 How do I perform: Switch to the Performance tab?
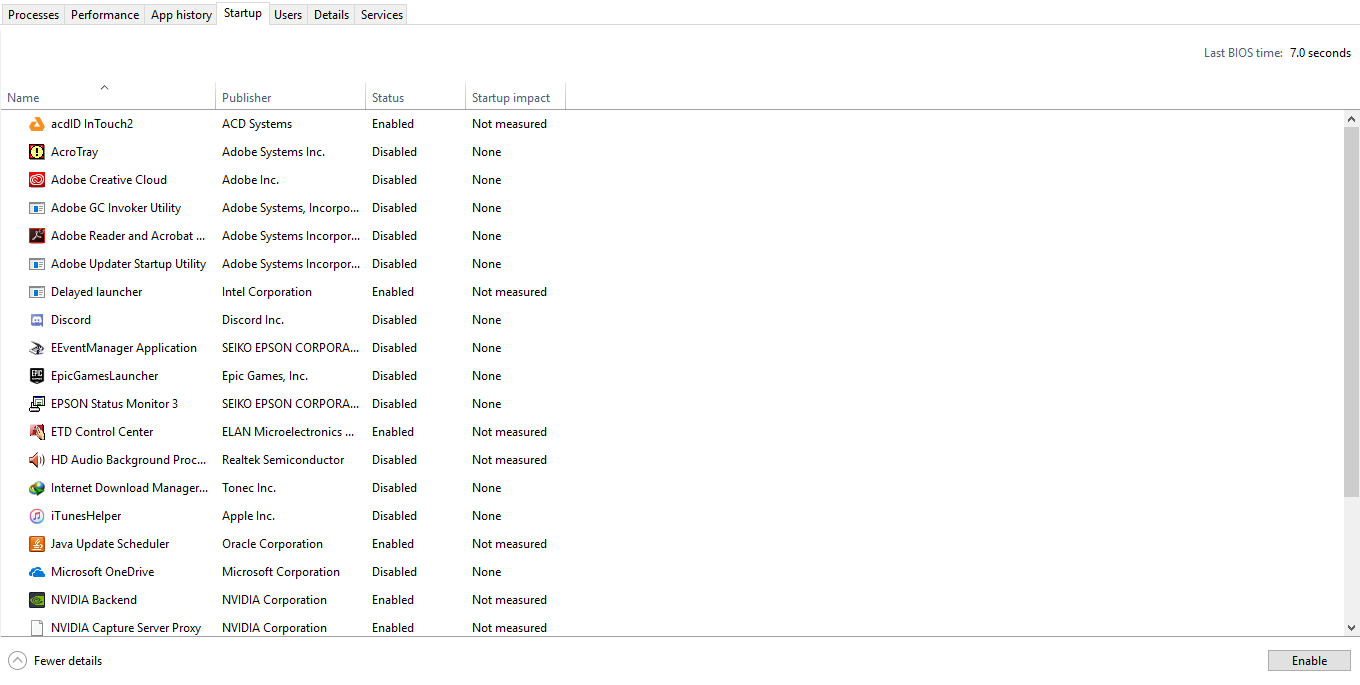pyautogui.click(x=105, y=15)
